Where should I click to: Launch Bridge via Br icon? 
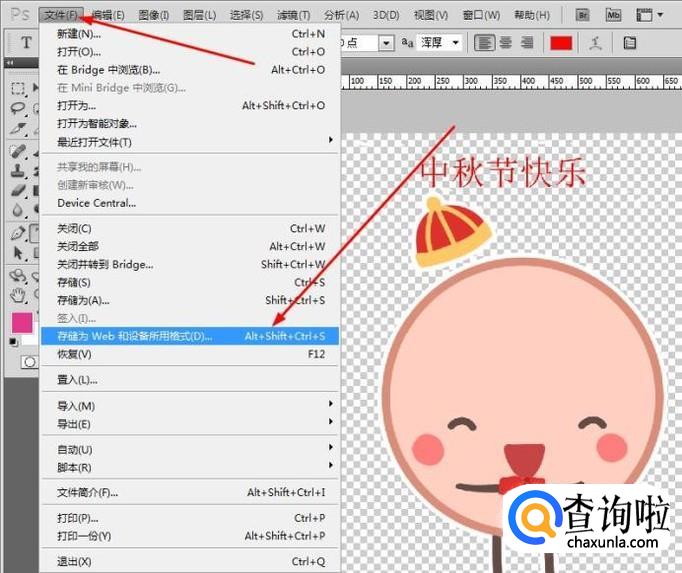[582, 15]
